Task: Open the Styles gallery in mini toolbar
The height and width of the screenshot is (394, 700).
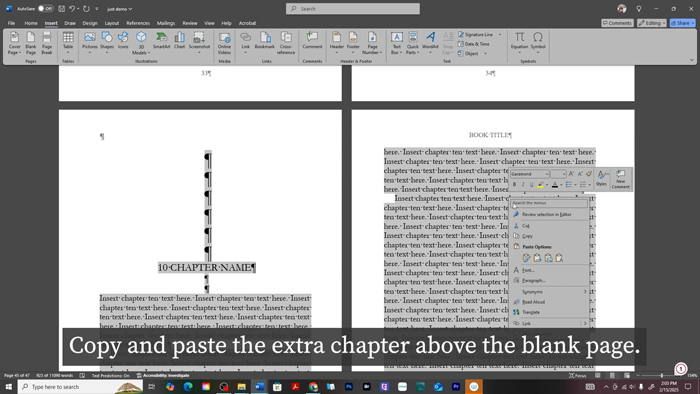Action: (x=601, y=178)
